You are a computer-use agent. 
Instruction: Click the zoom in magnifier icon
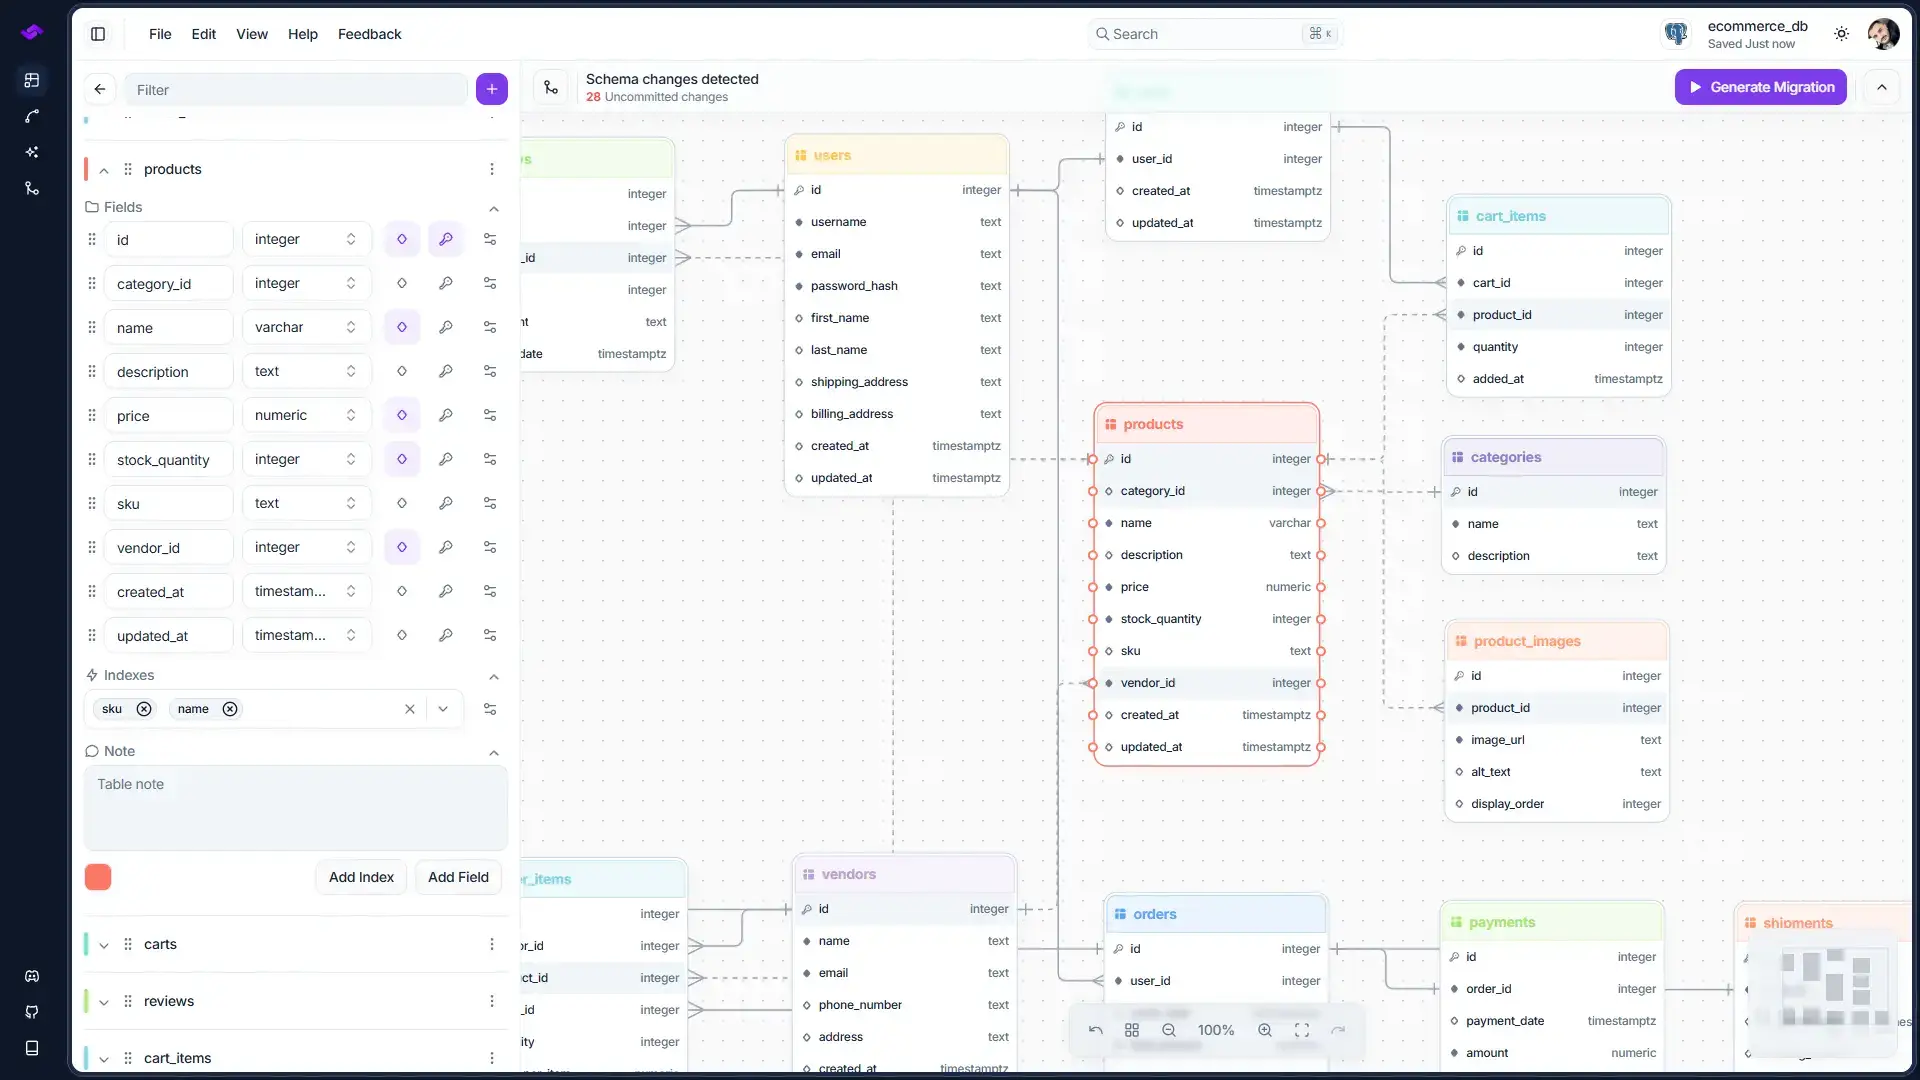click(x=1265, y=1030)
